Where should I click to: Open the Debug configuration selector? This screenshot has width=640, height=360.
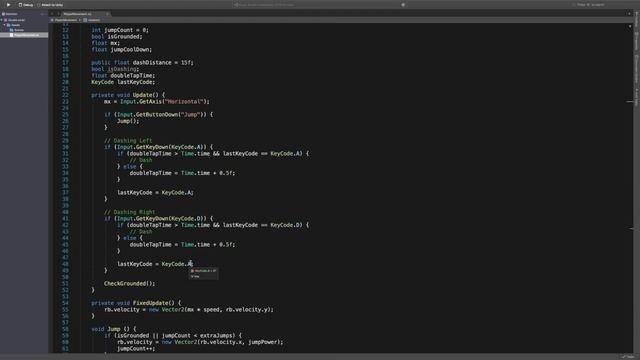pos(26,5)
